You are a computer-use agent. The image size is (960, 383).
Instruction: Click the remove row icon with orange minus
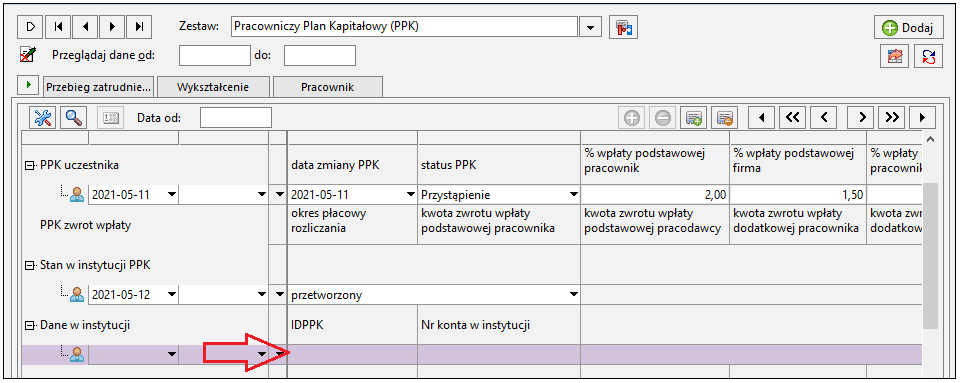tap(725, 117)
